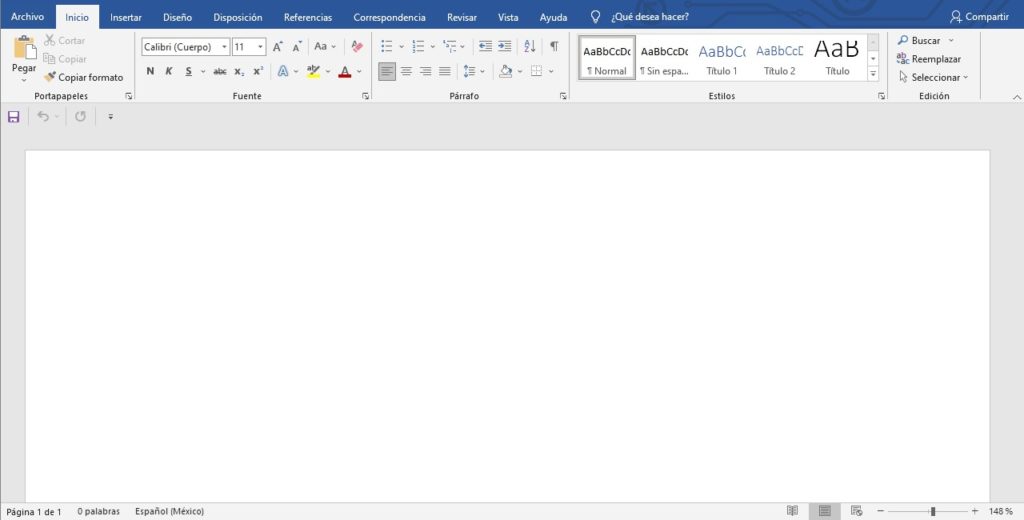
Task: Click the grow font size icon
Action: coord(278,47)
